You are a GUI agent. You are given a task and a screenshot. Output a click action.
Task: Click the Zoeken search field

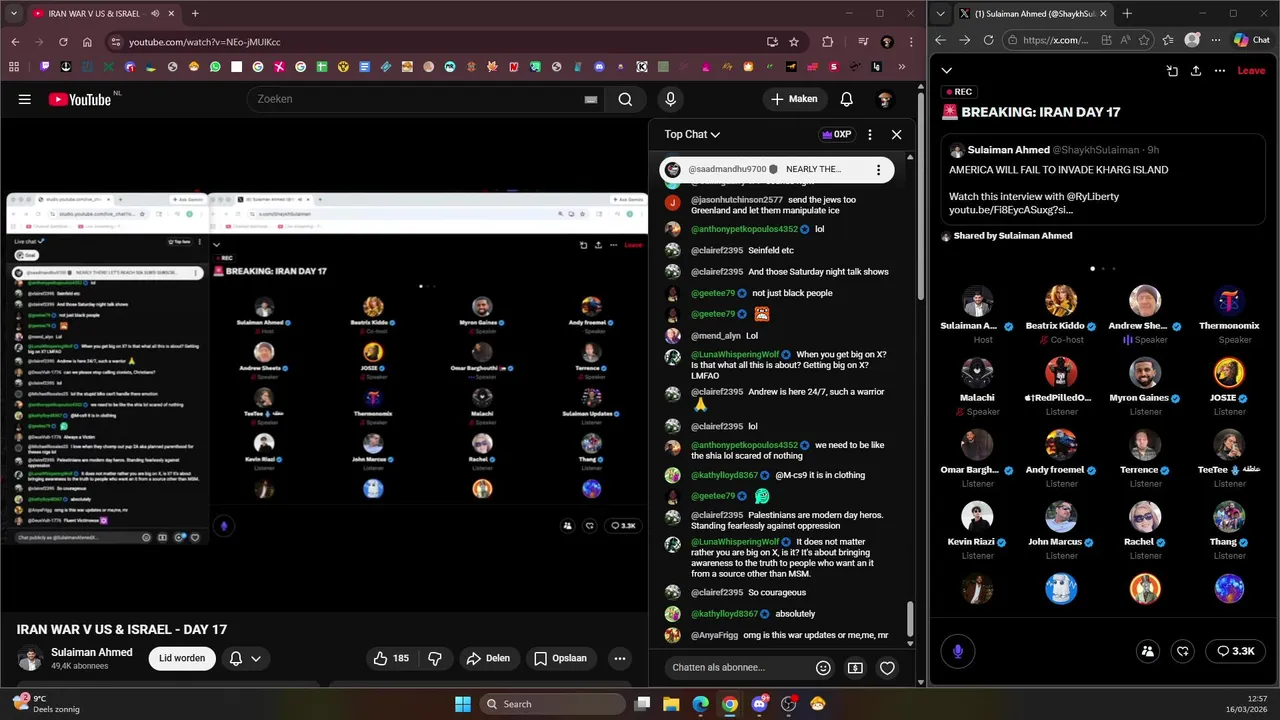(x=420, y=99)
